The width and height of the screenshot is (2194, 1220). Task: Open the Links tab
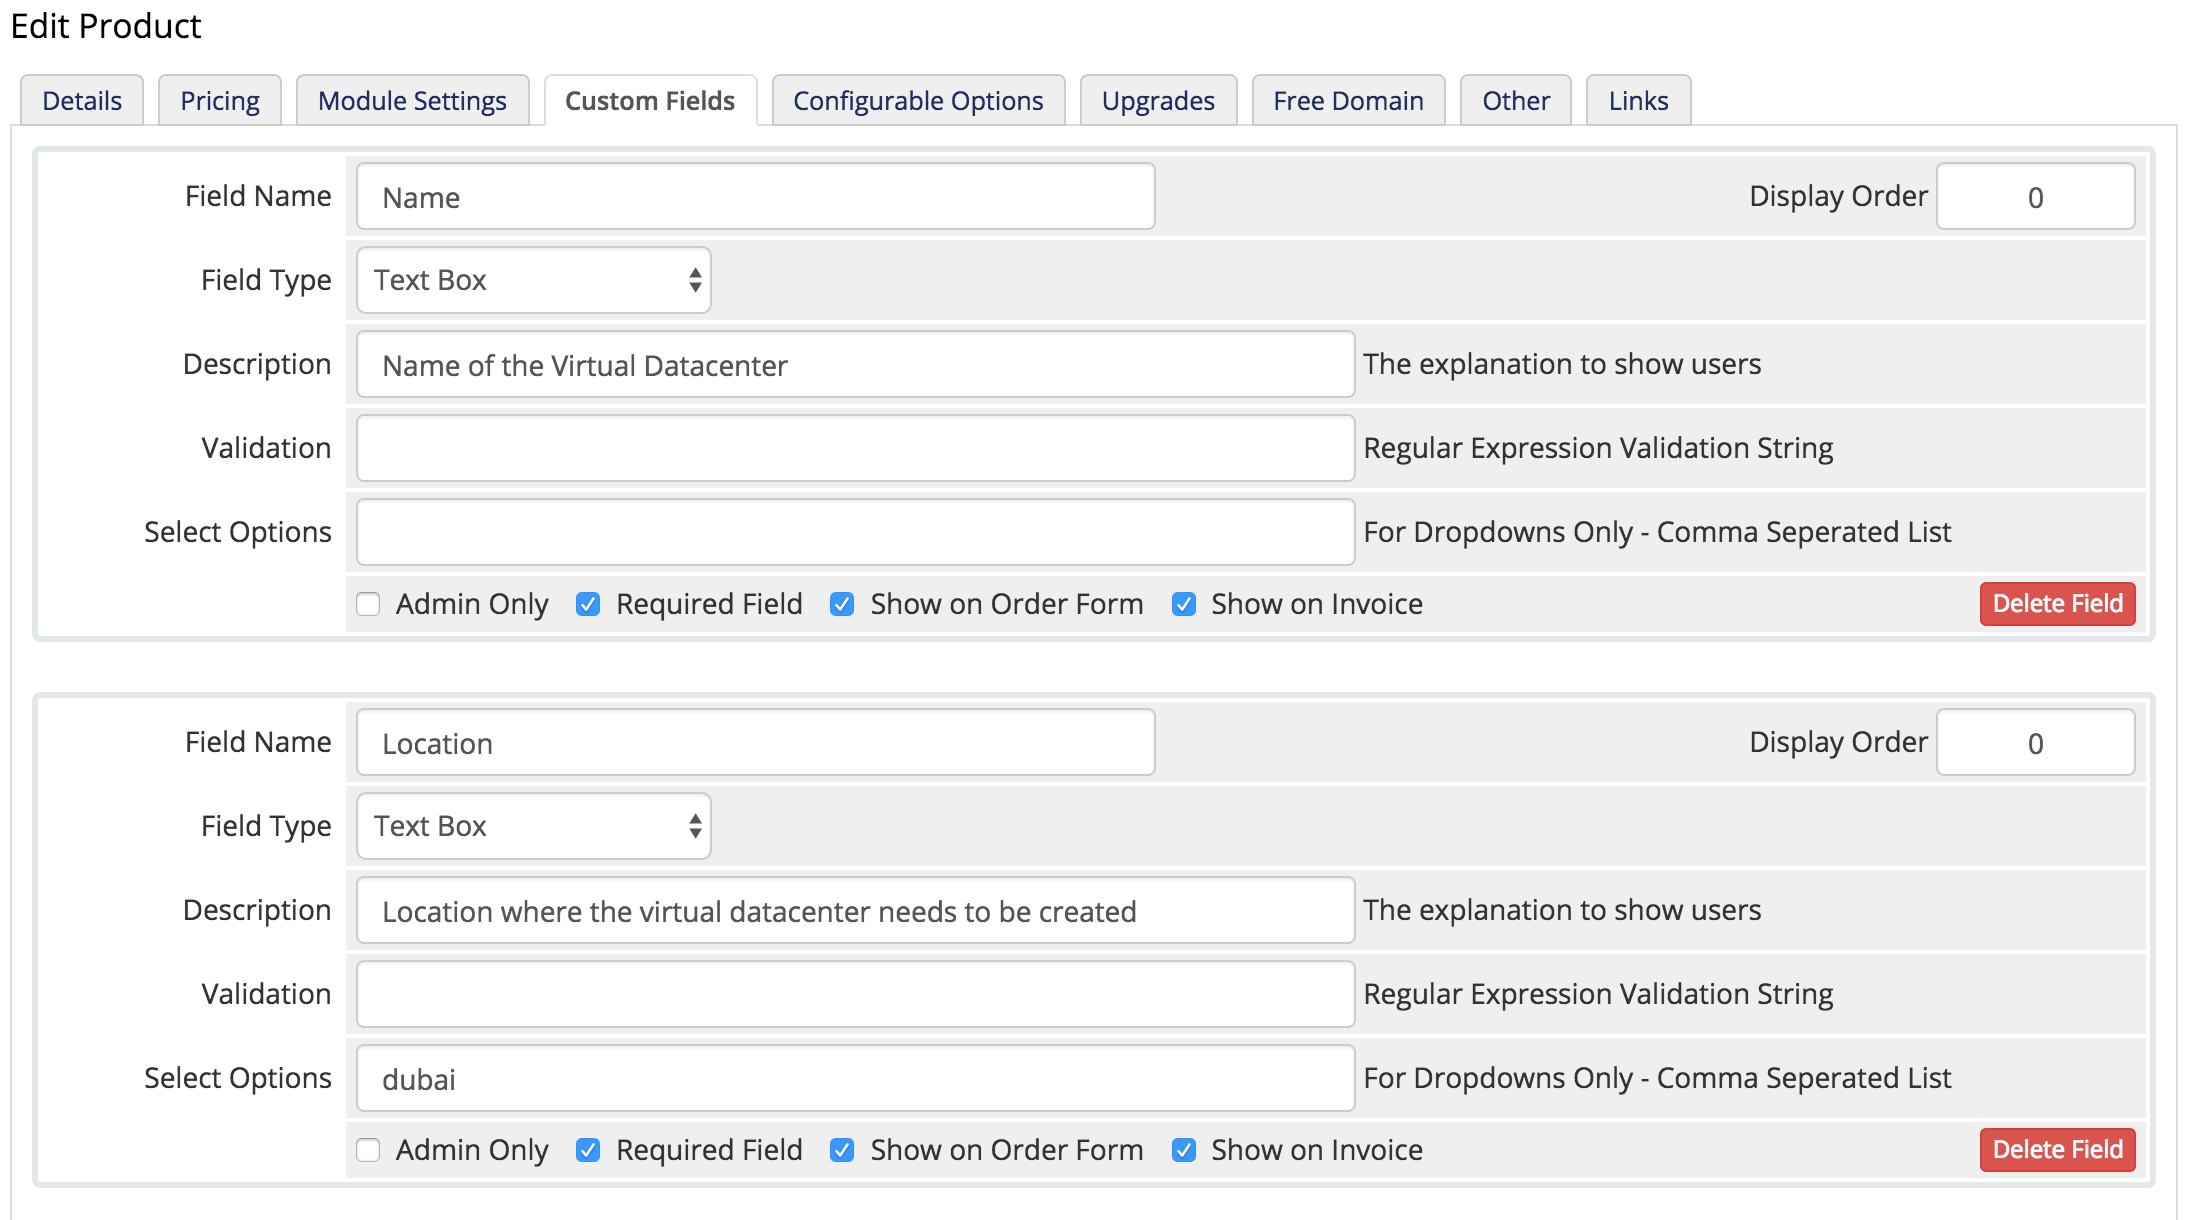coord(1637,101)
